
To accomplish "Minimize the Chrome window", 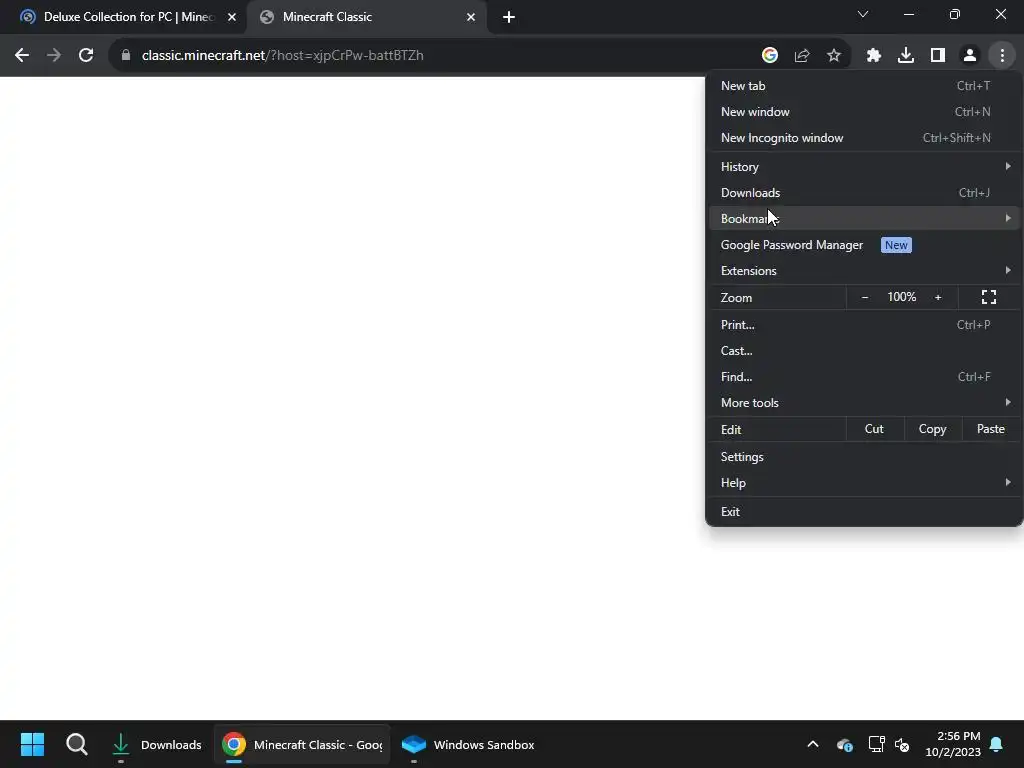I will (908, 14).
